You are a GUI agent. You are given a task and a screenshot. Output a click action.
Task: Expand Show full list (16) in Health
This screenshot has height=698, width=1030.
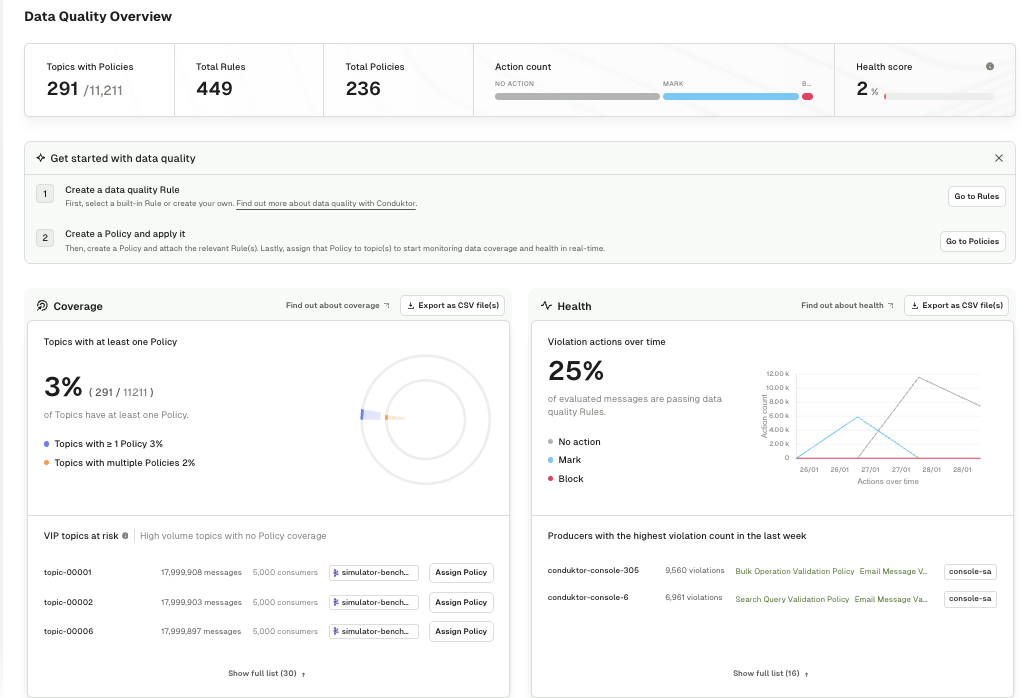[768, 673]
